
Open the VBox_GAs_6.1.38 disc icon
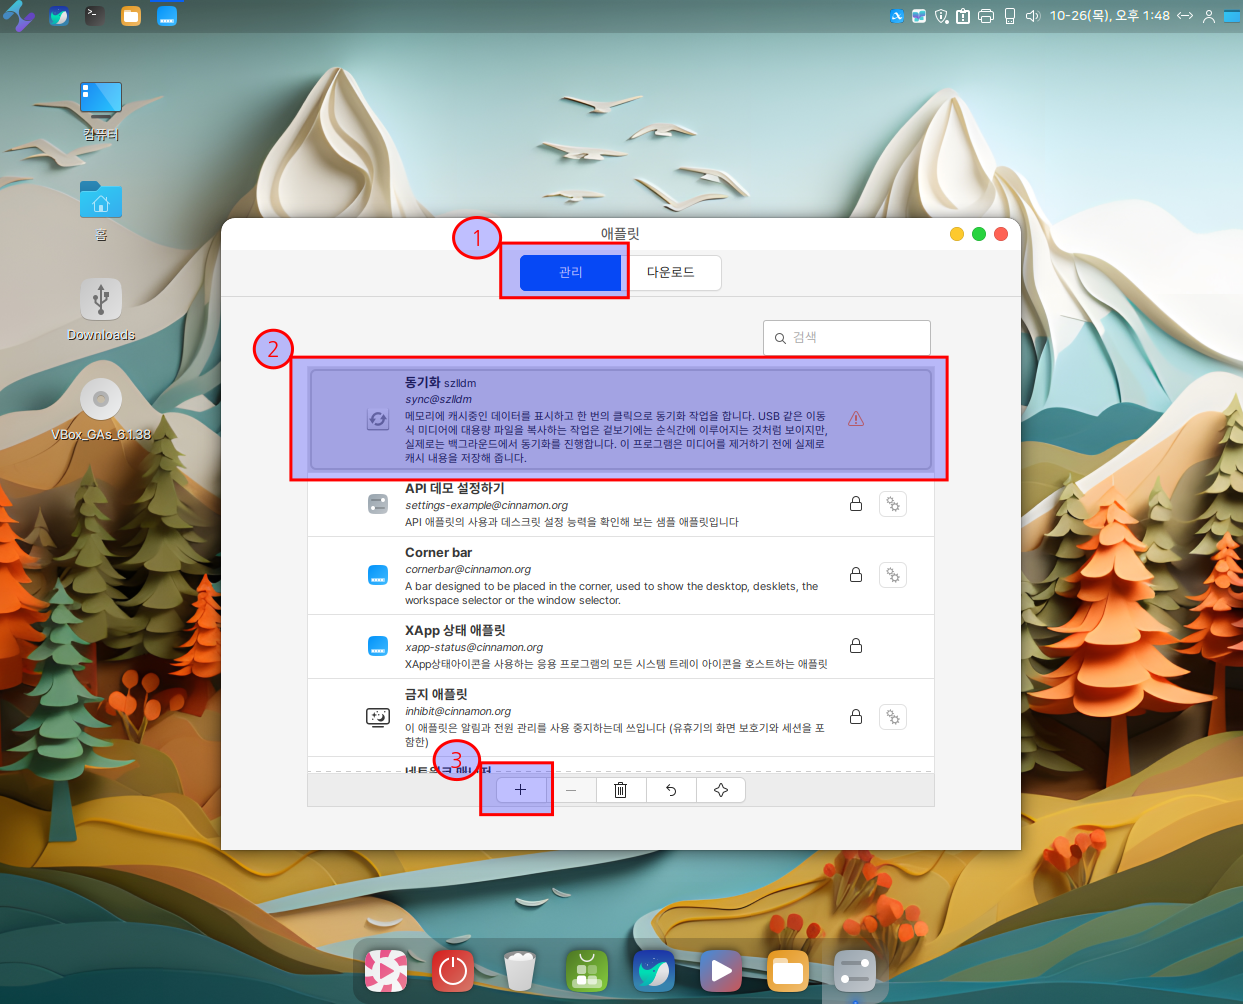pyautogui.click(x=101, y=400)
